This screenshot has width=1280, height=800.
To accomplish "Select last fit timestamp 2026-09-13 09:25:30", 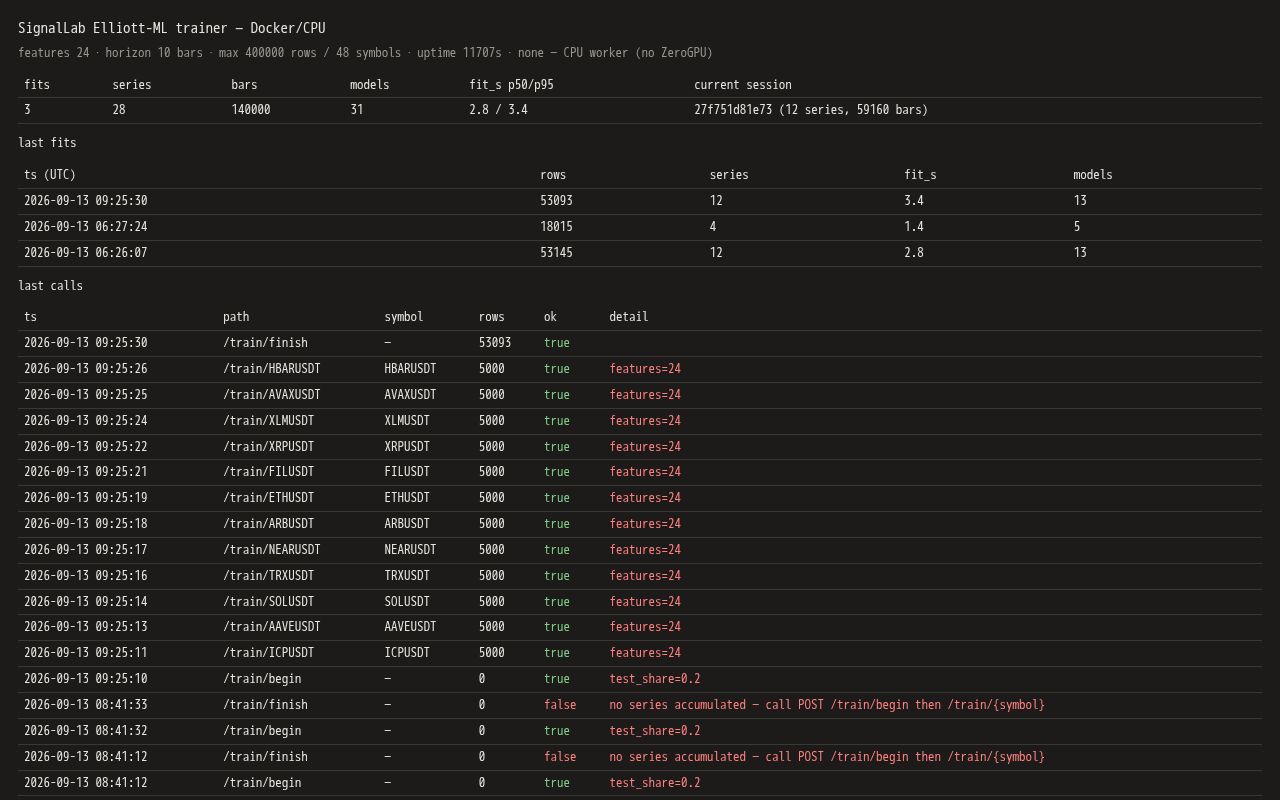I will pyautogui.click(x=86, y=201).
